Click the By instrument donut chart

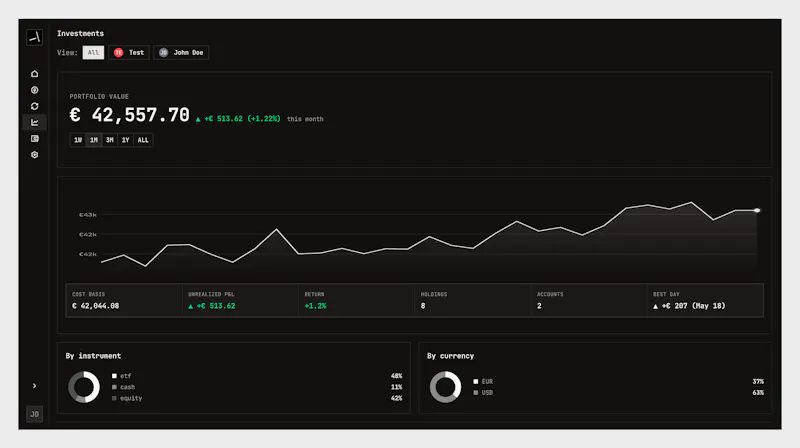[x=84, y=387]
